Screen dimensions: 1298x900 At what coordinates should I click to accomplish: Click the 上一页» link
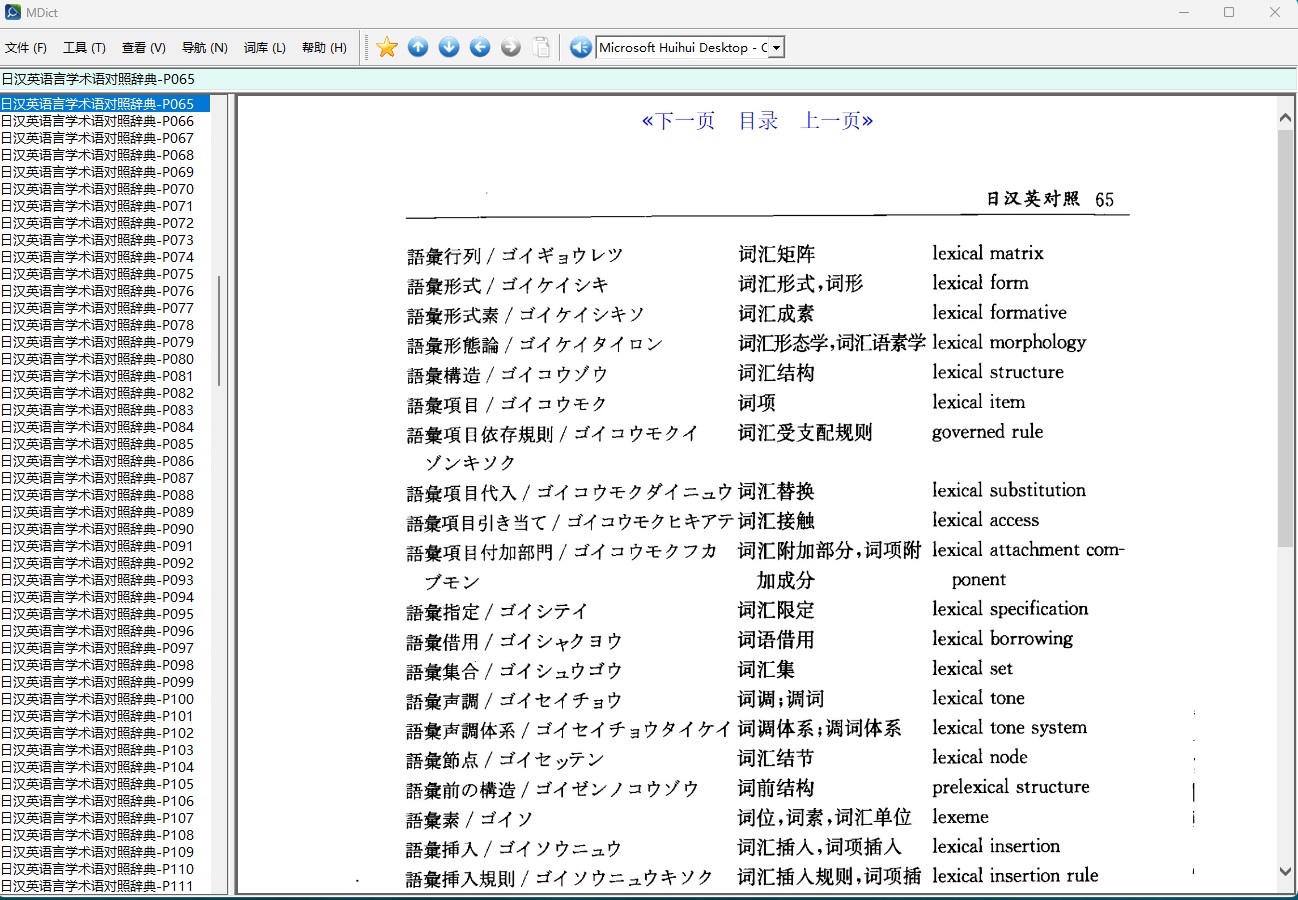pos(837,121)
